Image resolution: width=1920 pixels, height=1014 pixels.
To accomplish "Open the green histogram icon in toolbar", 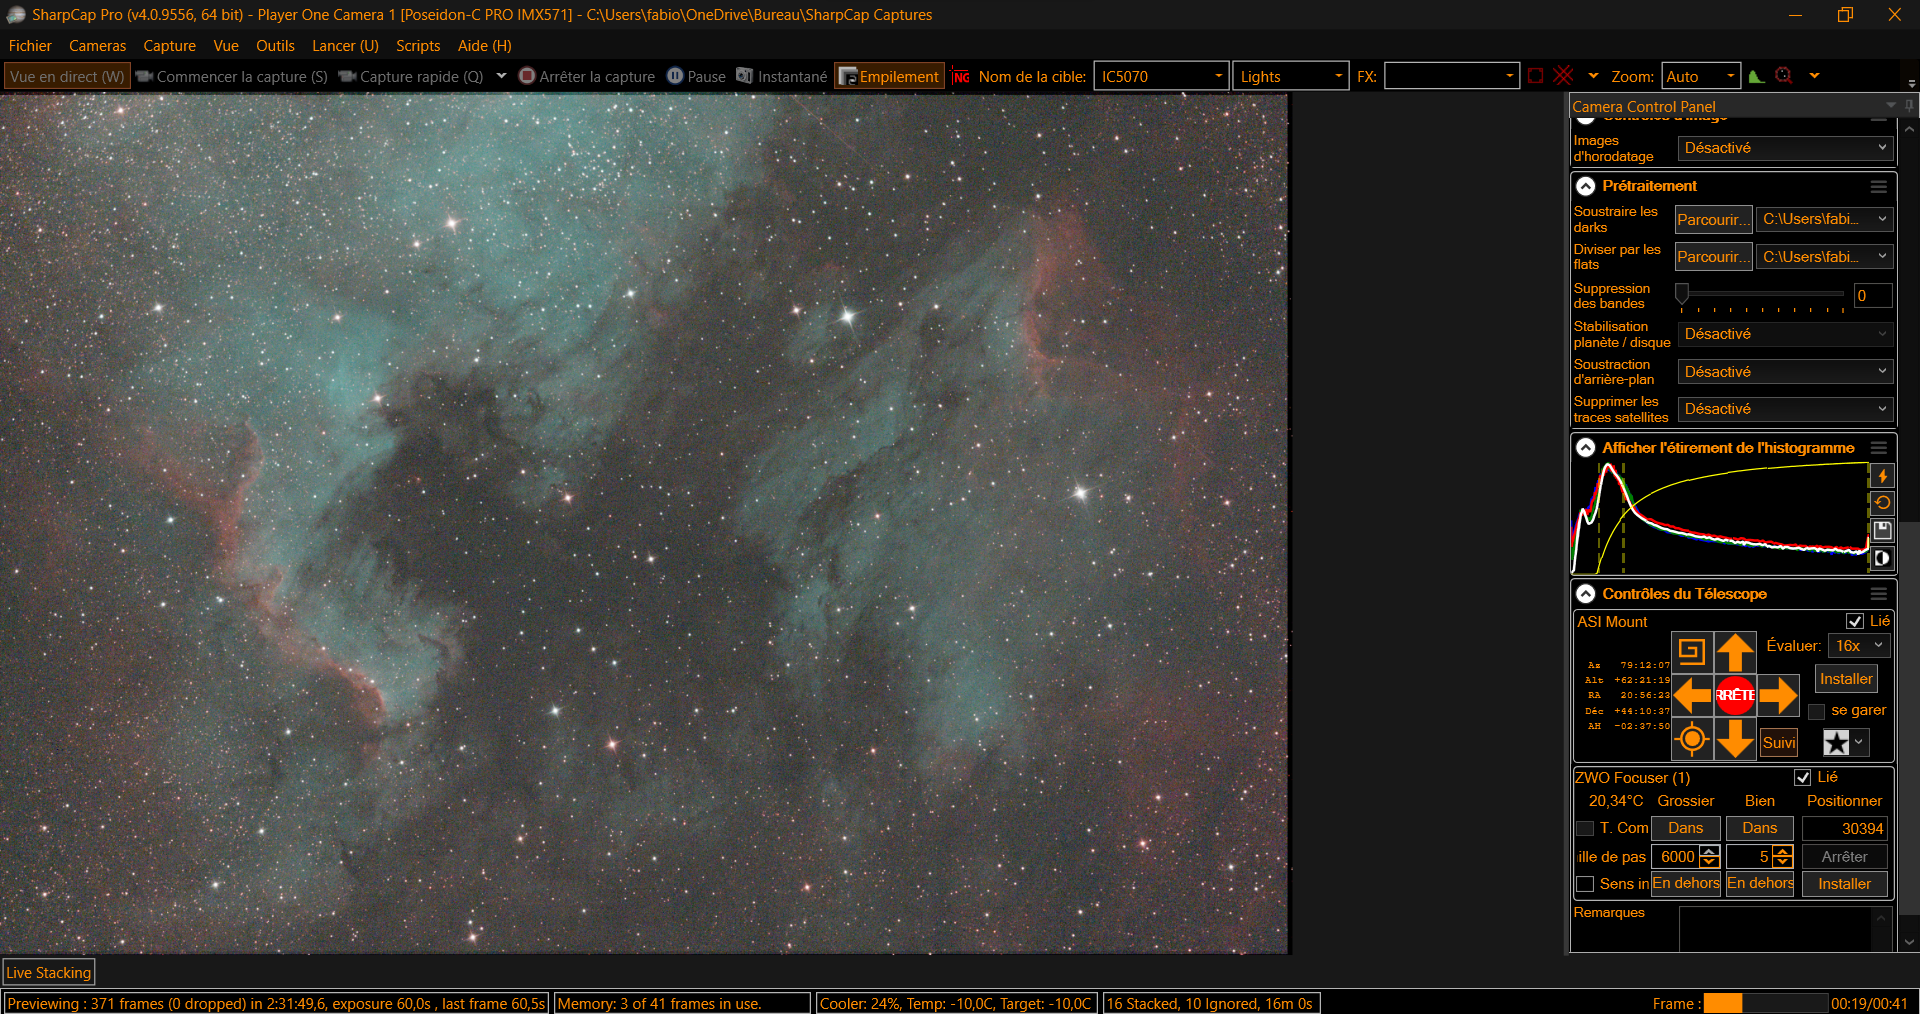I will point(1756,76).
